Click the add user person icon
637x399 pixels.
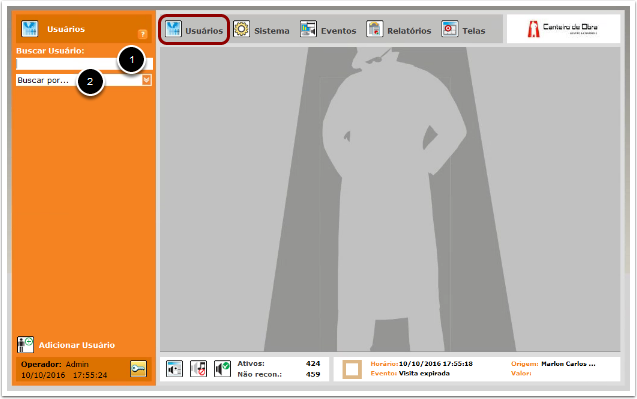pos(25,345)
